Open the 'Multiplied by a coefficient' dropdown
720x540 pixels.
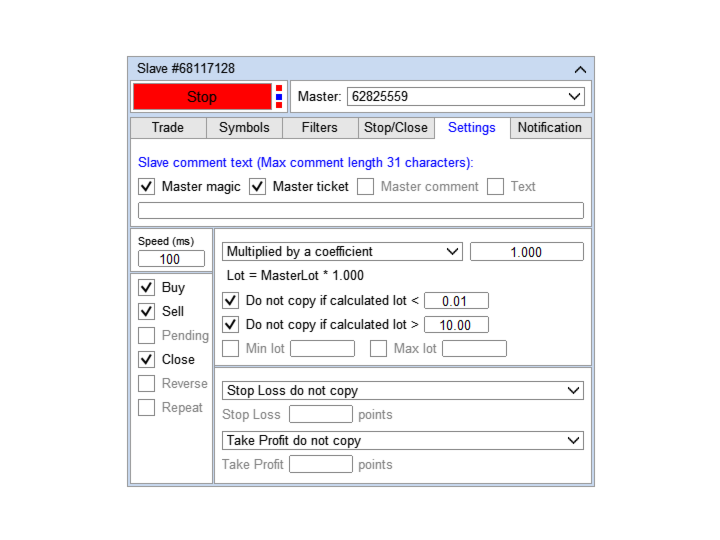pos(343,252)
